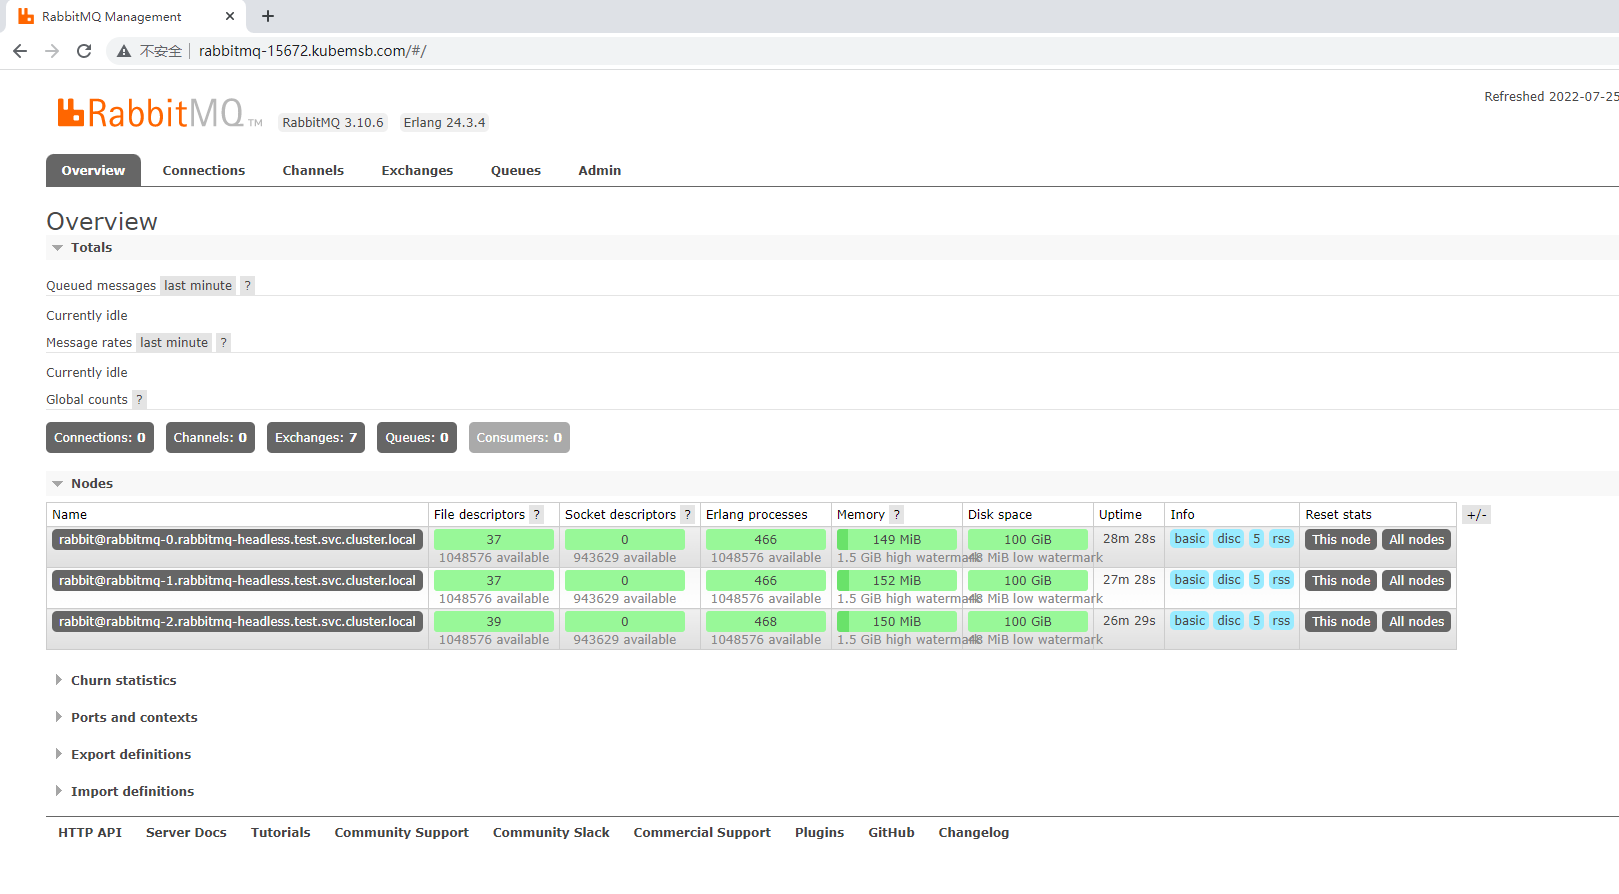The image size is (1619, 894).
Task: Open the Server Docs footer link
Action: (186, 833)
